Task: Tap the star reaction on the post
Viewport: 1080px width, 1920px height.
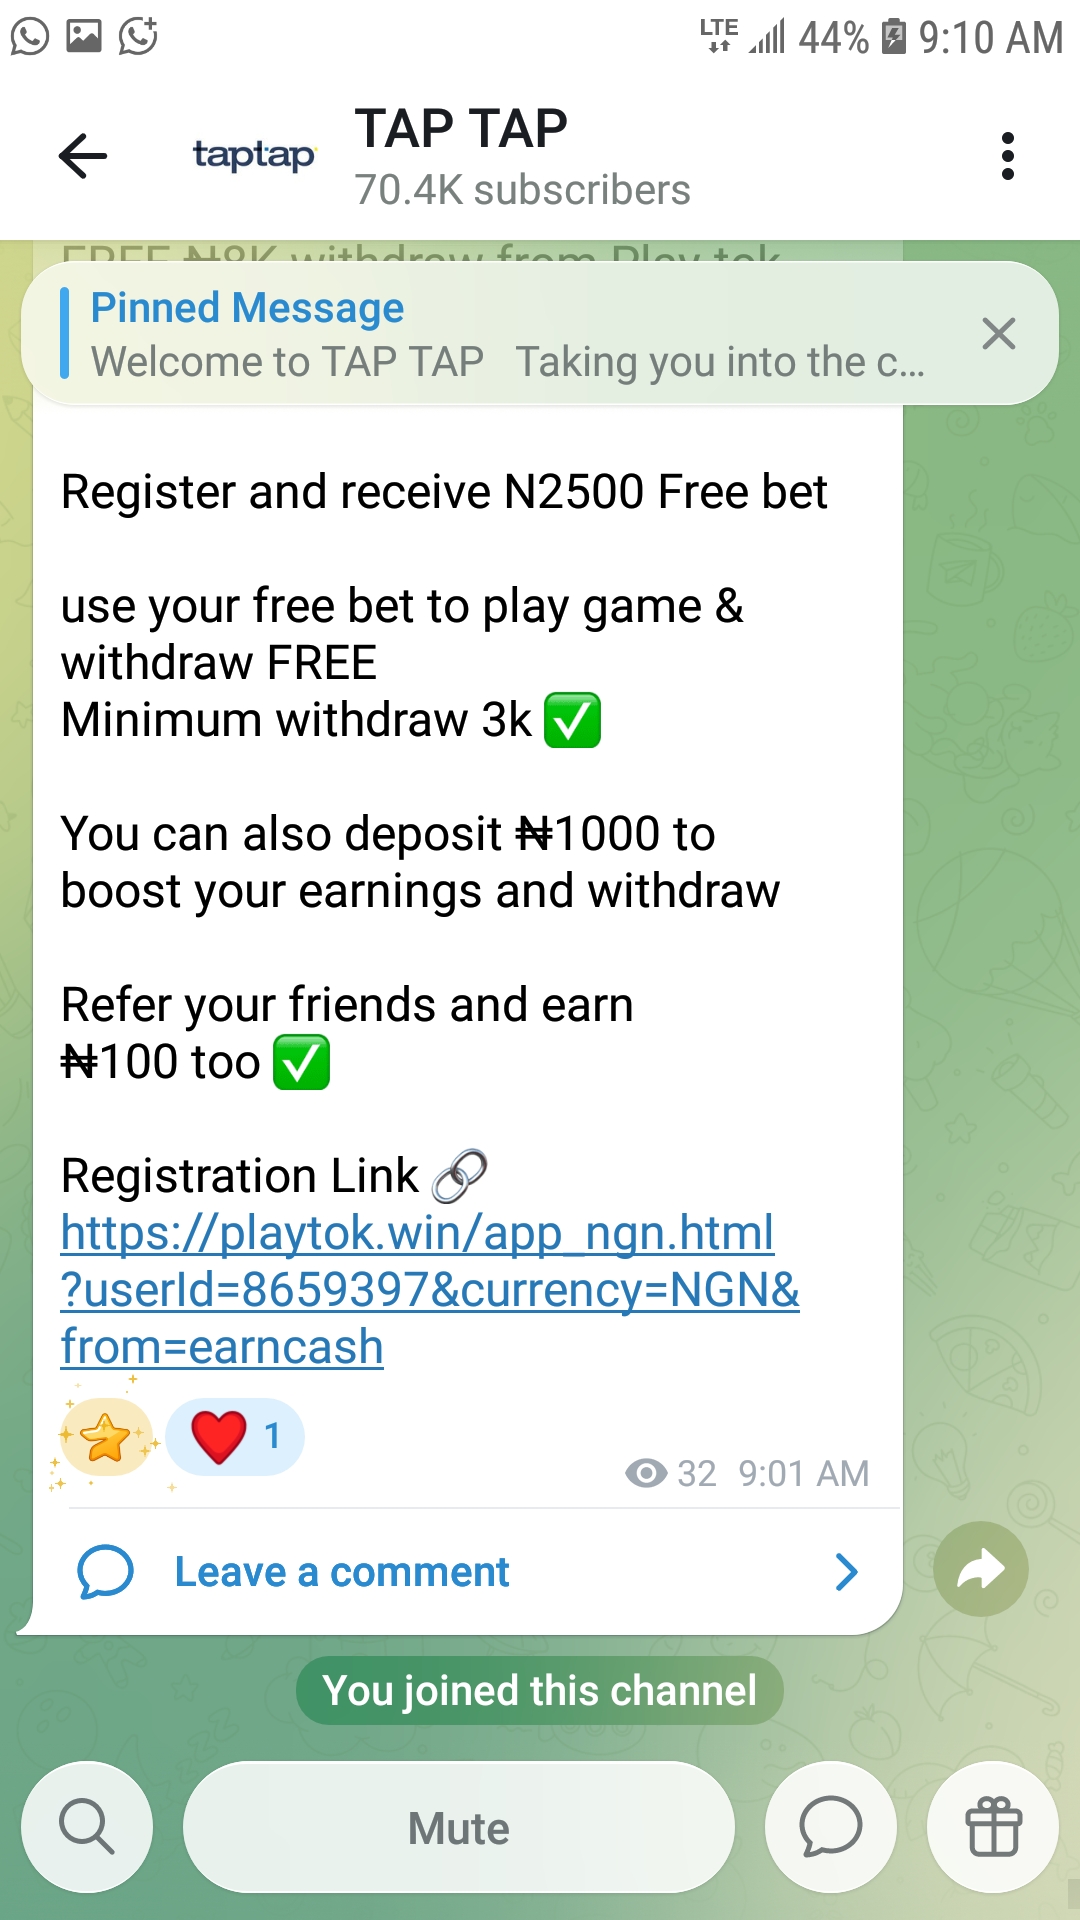Action: 106,1439
